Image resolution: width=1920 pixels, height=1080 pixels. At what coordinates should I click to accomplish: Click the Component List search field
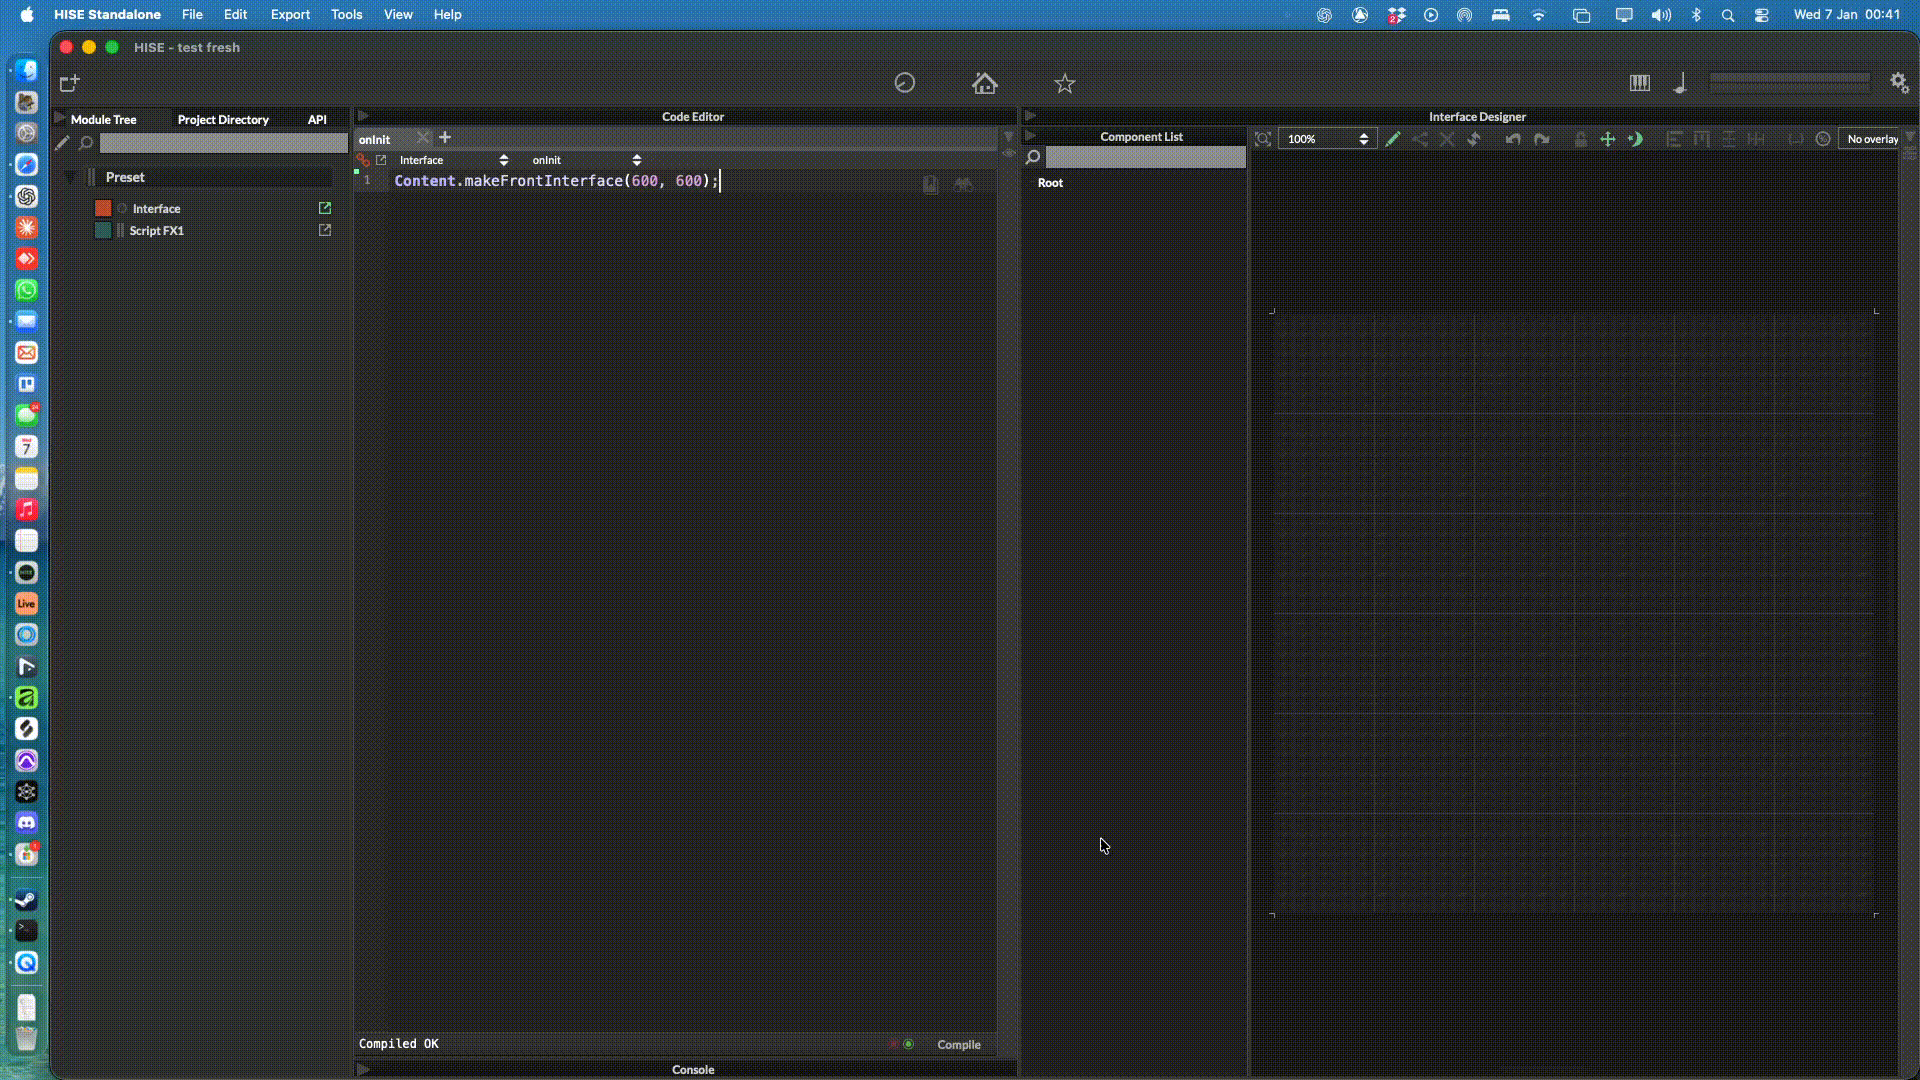(1145, 157)
